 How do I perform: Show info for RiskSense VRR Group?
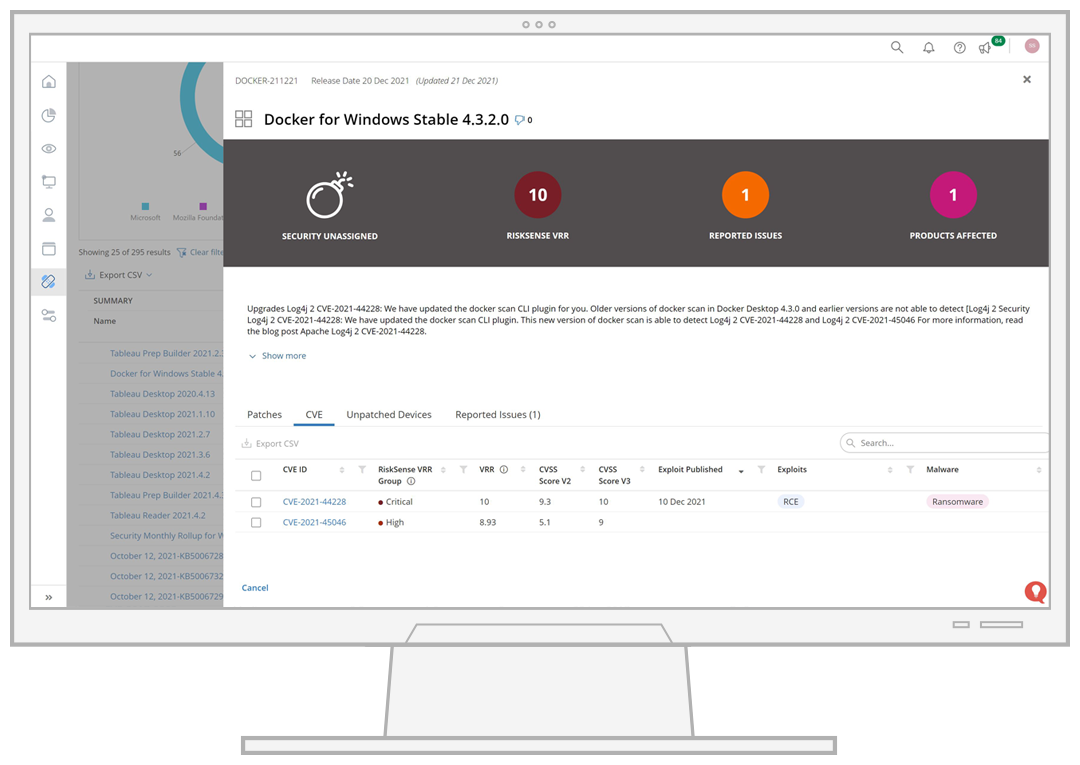(x=411, y=481)
